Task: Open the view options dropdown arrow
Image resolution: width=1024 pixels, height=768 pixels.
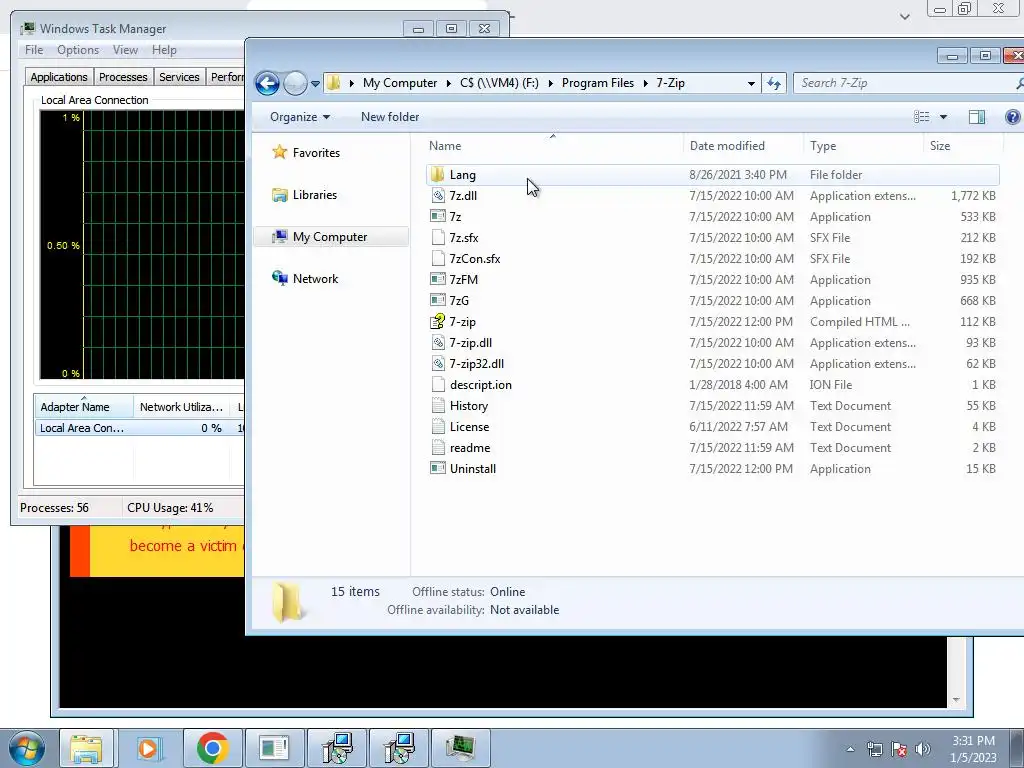Action: tap(943, 117)
